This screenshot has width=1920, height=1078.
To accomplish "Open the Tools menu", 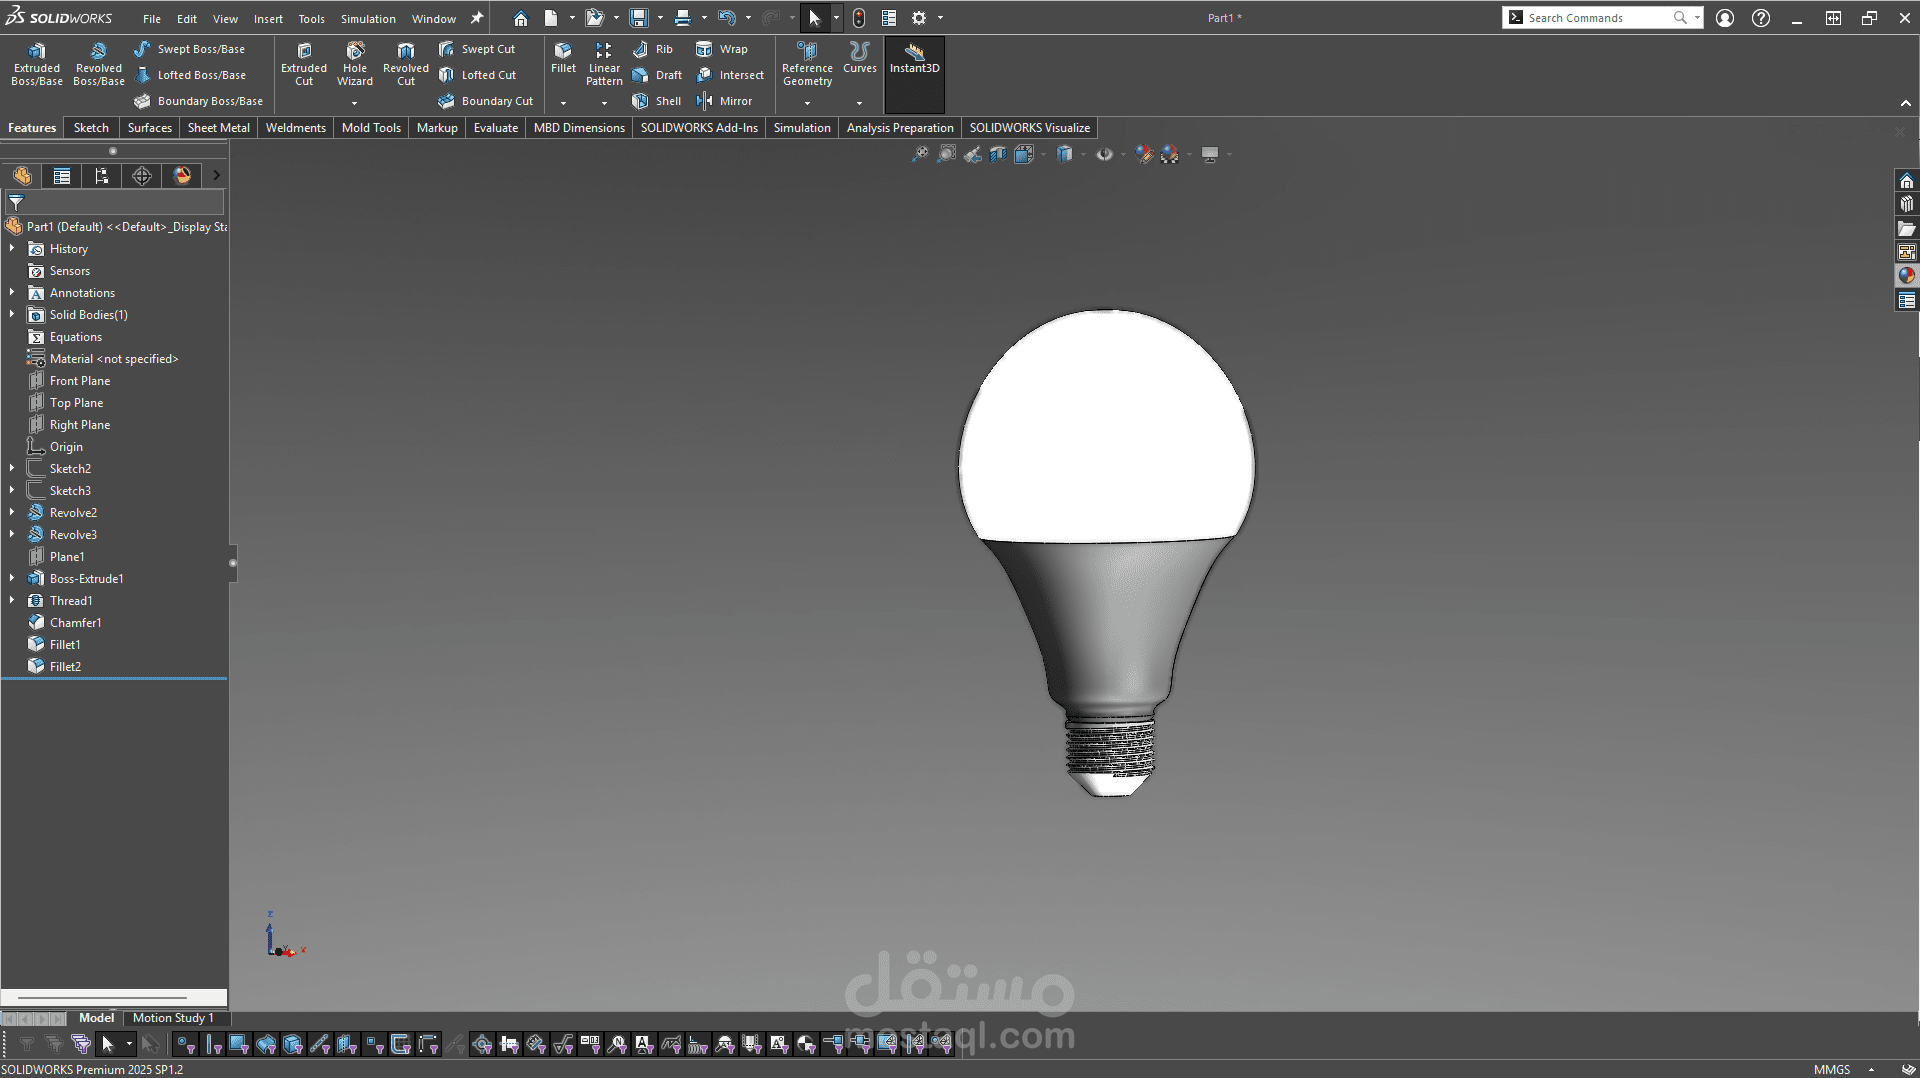I will point(311,19).
